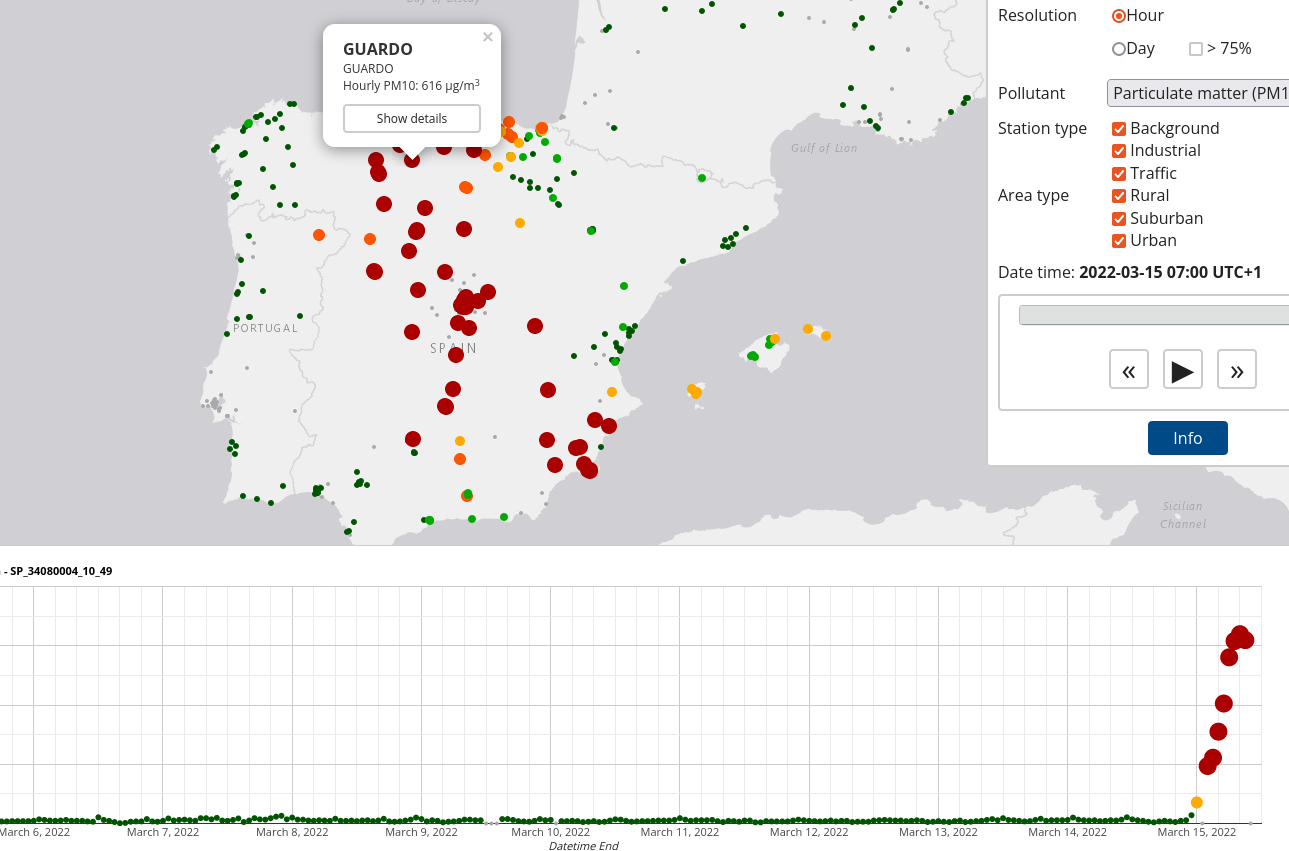Select the Day resolution option
Screen dimensions: 1289x851
(1119, 49)
